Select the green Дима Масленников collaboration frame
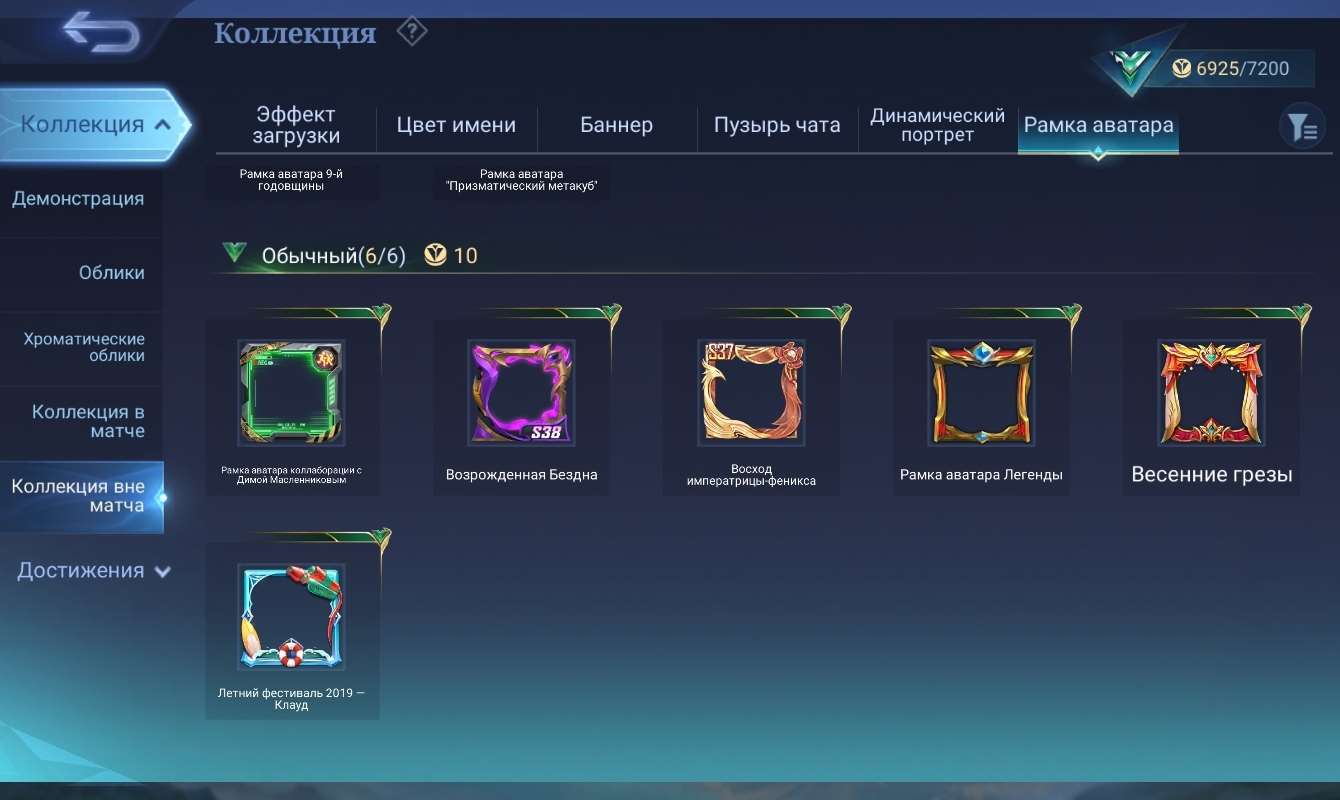 292,406
